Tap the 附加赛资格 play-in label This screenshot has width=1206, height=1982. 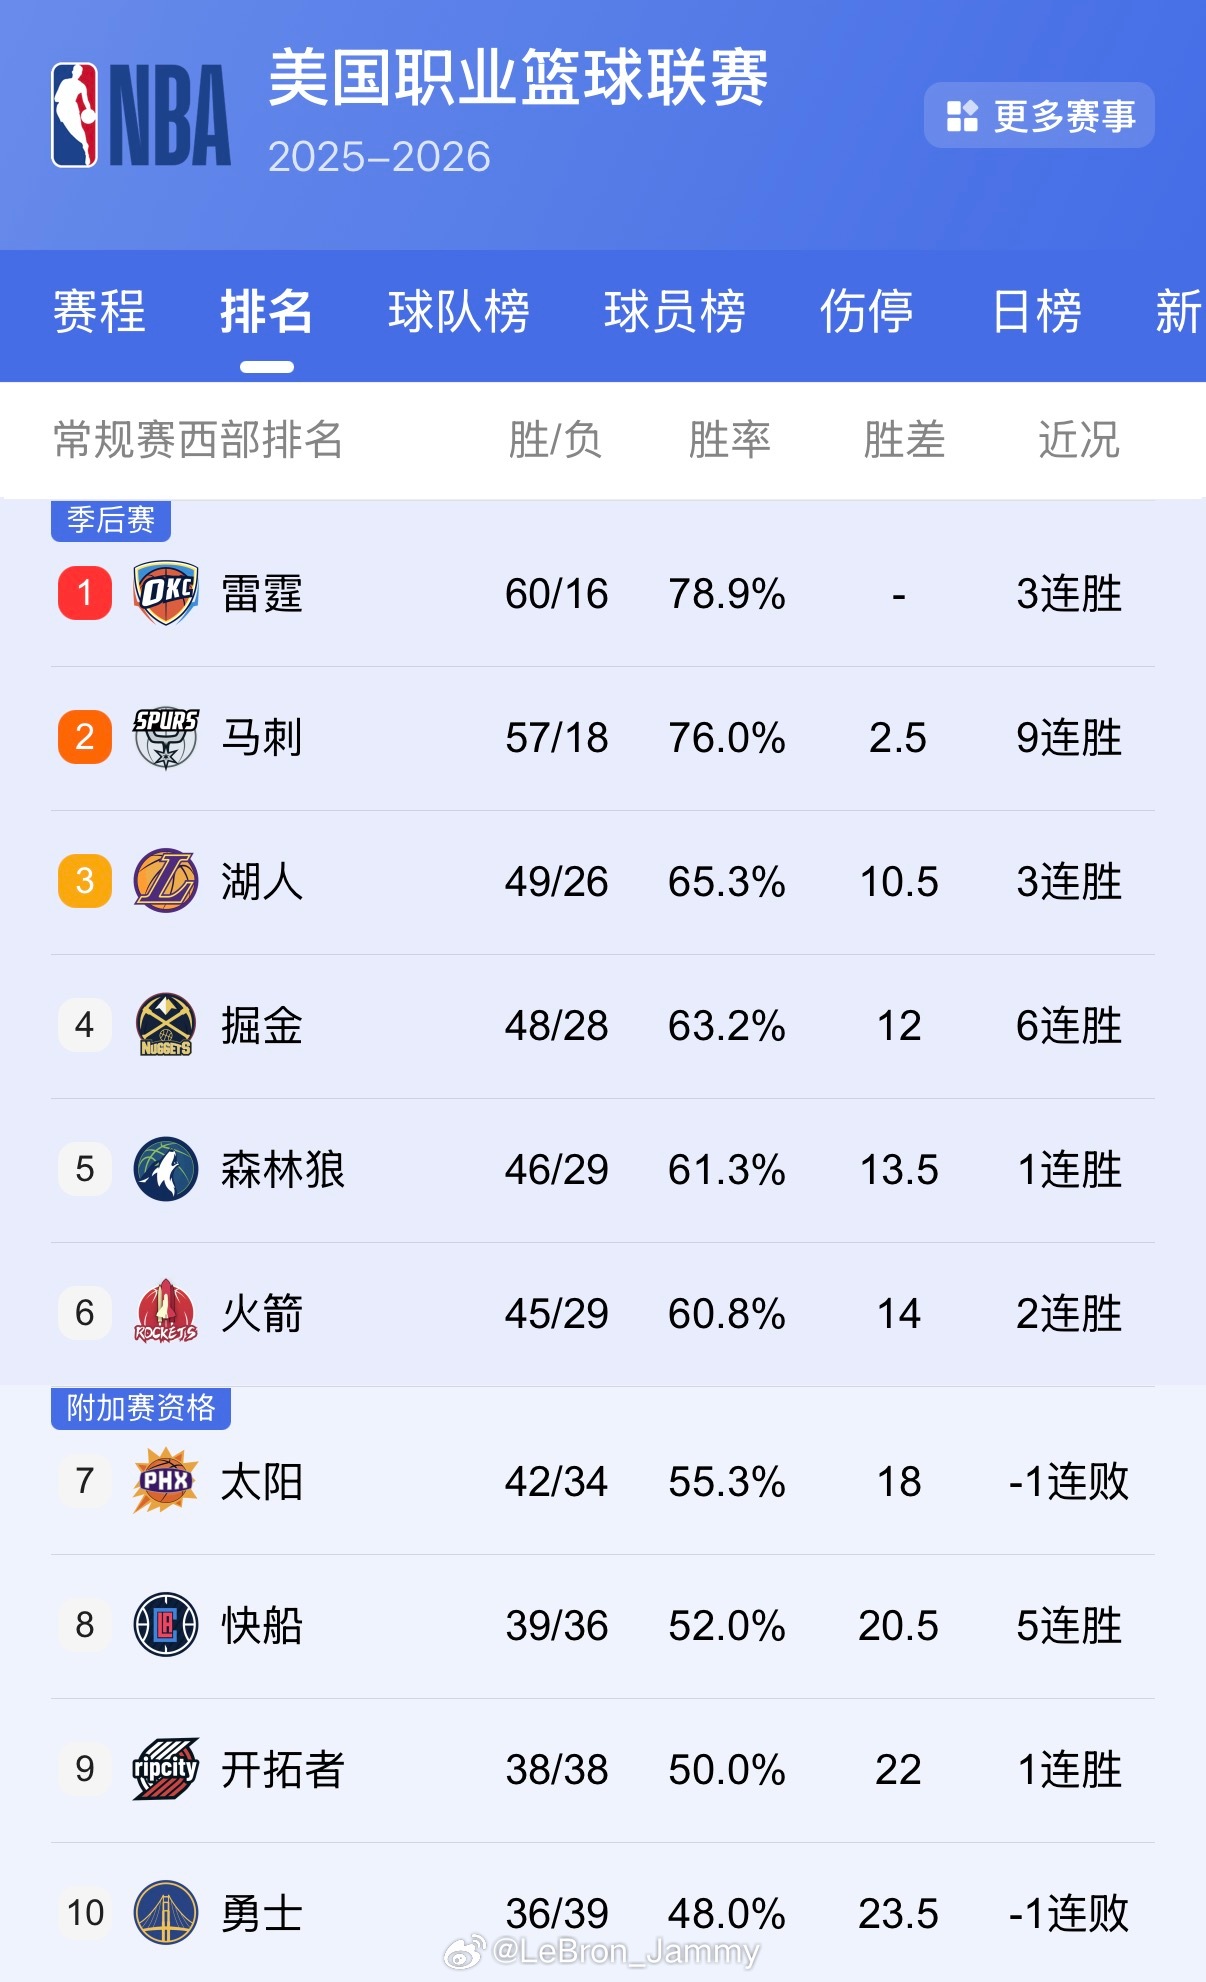click(140, 1407)
